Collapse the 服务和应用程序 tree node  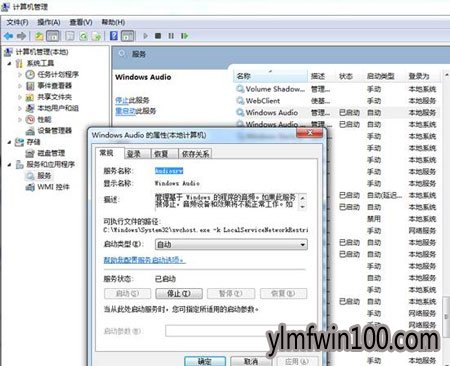click(9, 164)
